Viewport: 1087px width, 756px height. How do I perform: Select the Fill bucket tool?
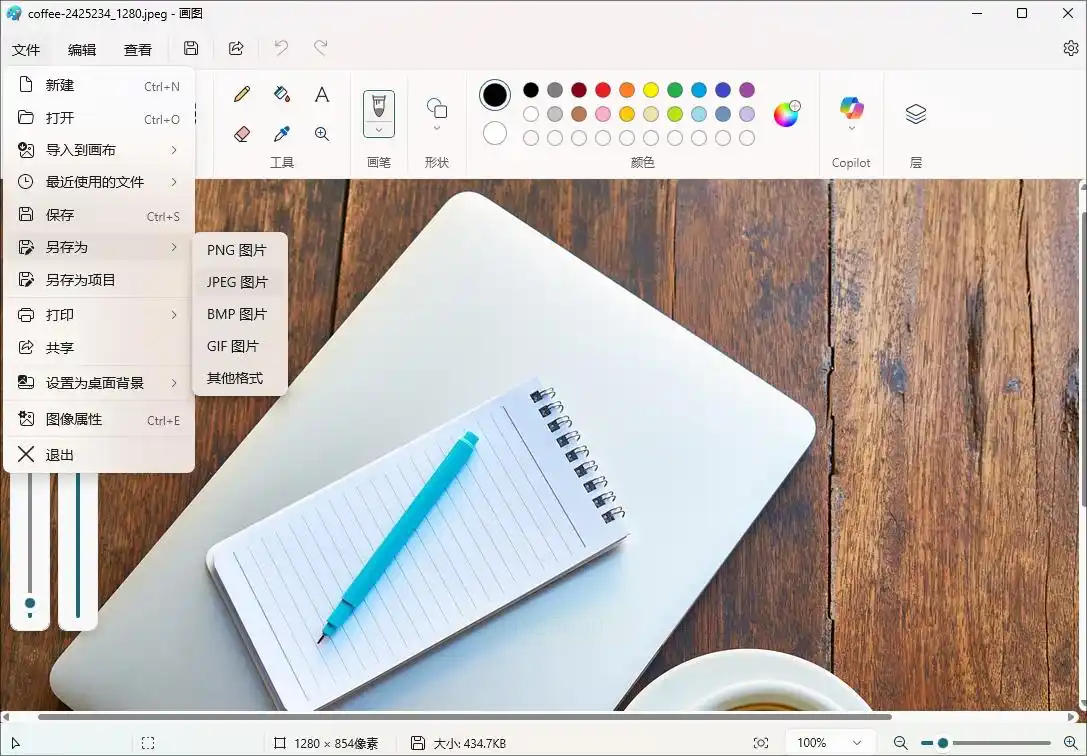click(281, 94)
